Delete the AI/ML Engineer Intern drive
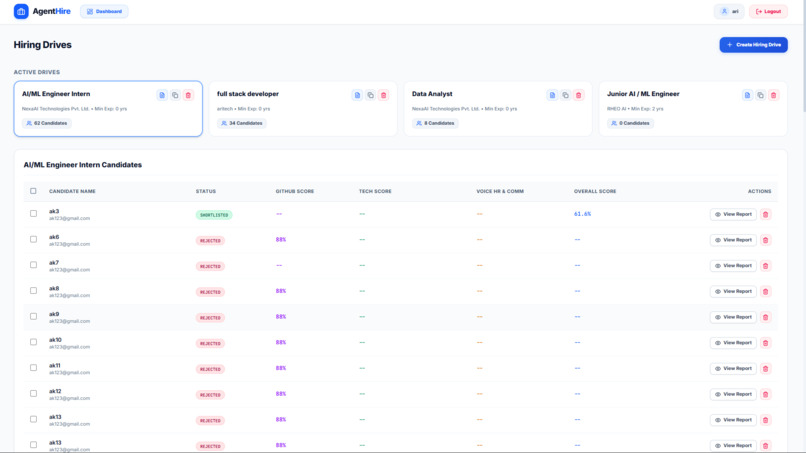 [188, 95]
